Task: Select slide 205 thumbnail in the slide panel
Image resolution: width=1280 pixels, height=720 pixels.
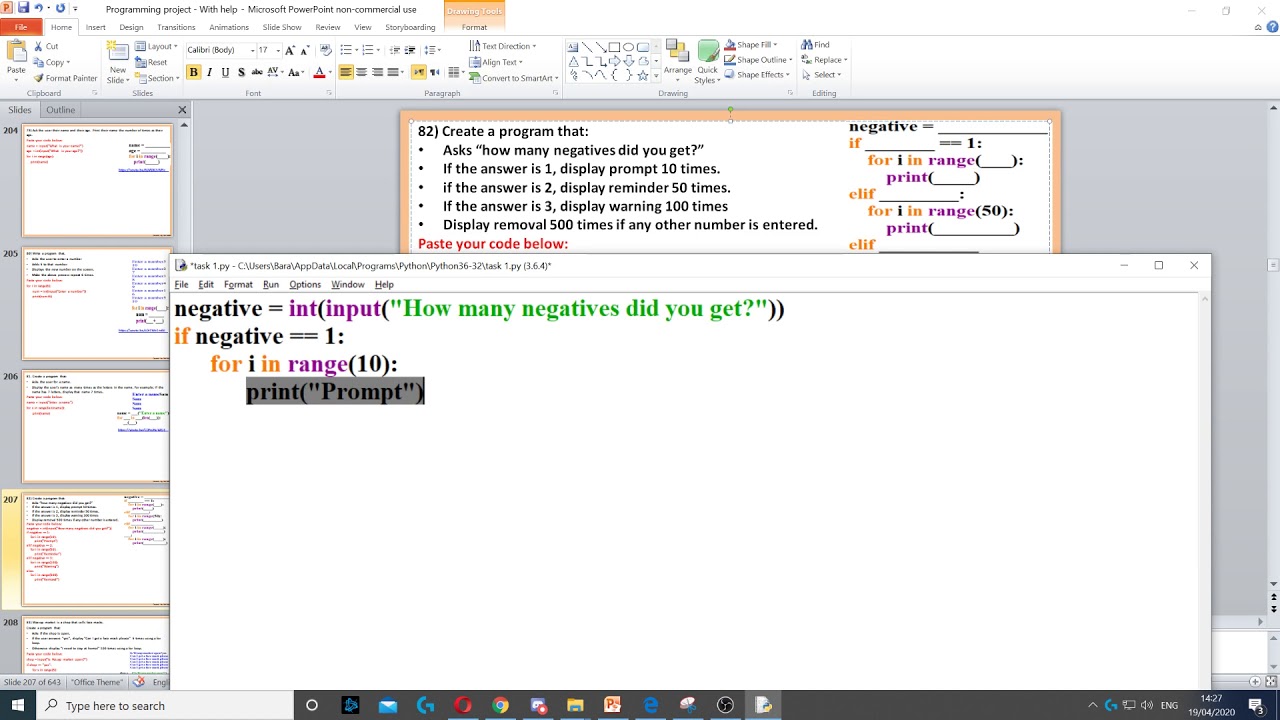Action: [97, 304]
